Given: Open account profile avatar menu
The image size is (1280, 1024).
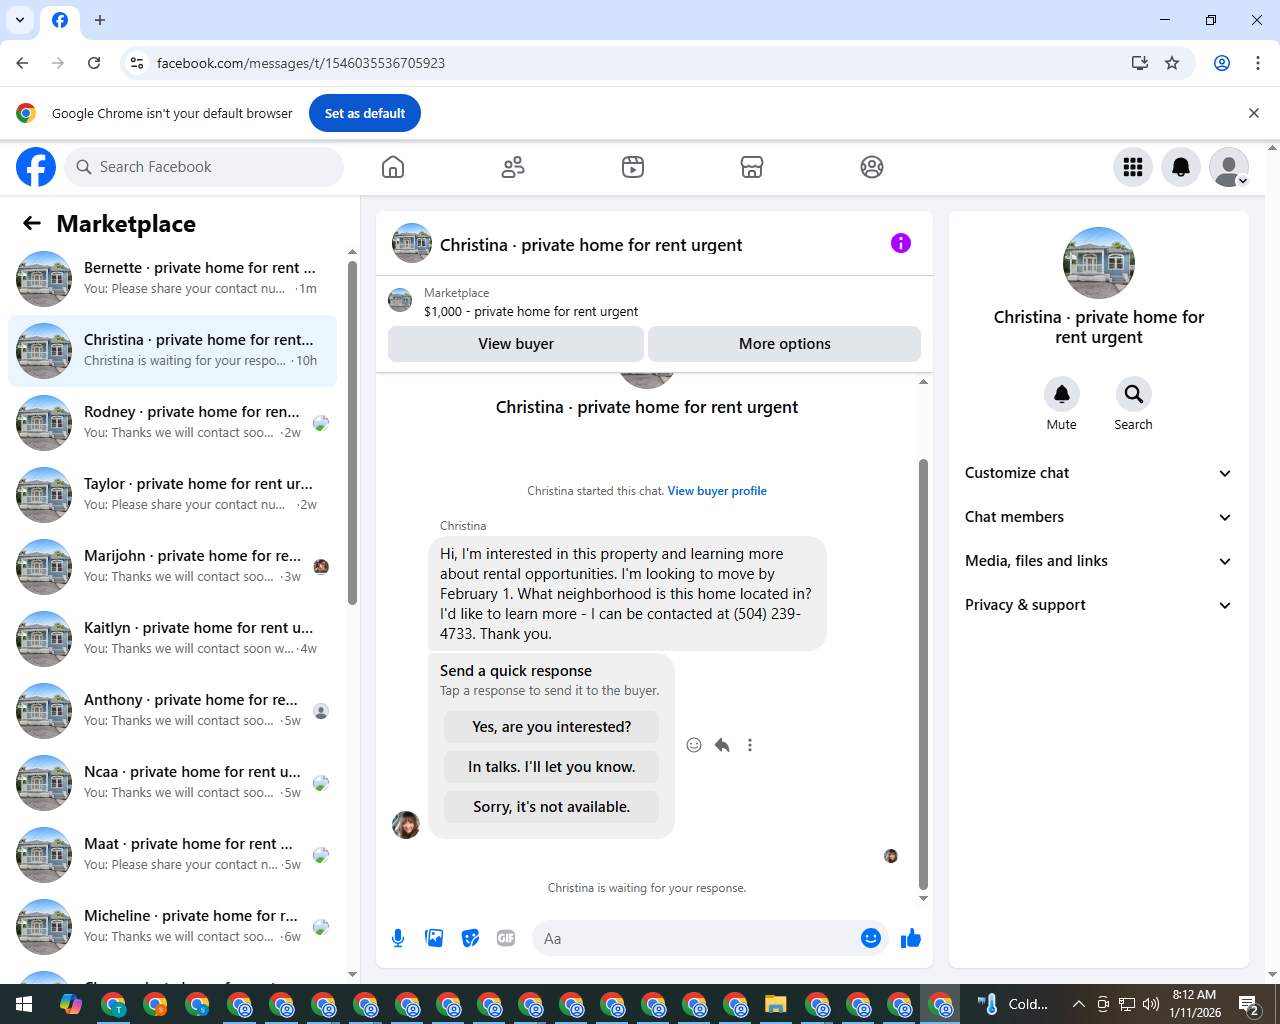Looking at the screenshot, I should click(1229, 167).
